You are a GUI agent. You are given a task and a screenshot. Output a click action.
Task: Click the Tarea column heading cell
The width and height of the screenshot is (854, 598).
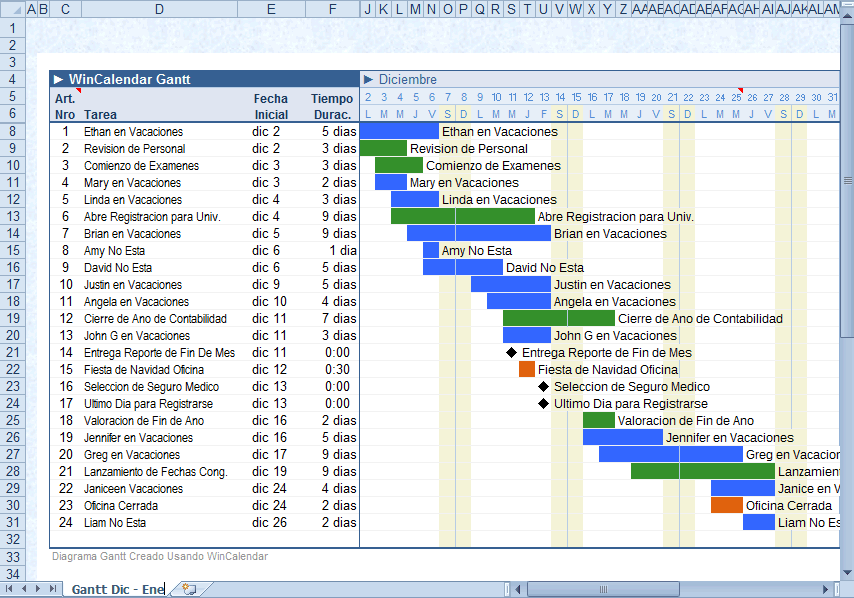pos(101,115)
